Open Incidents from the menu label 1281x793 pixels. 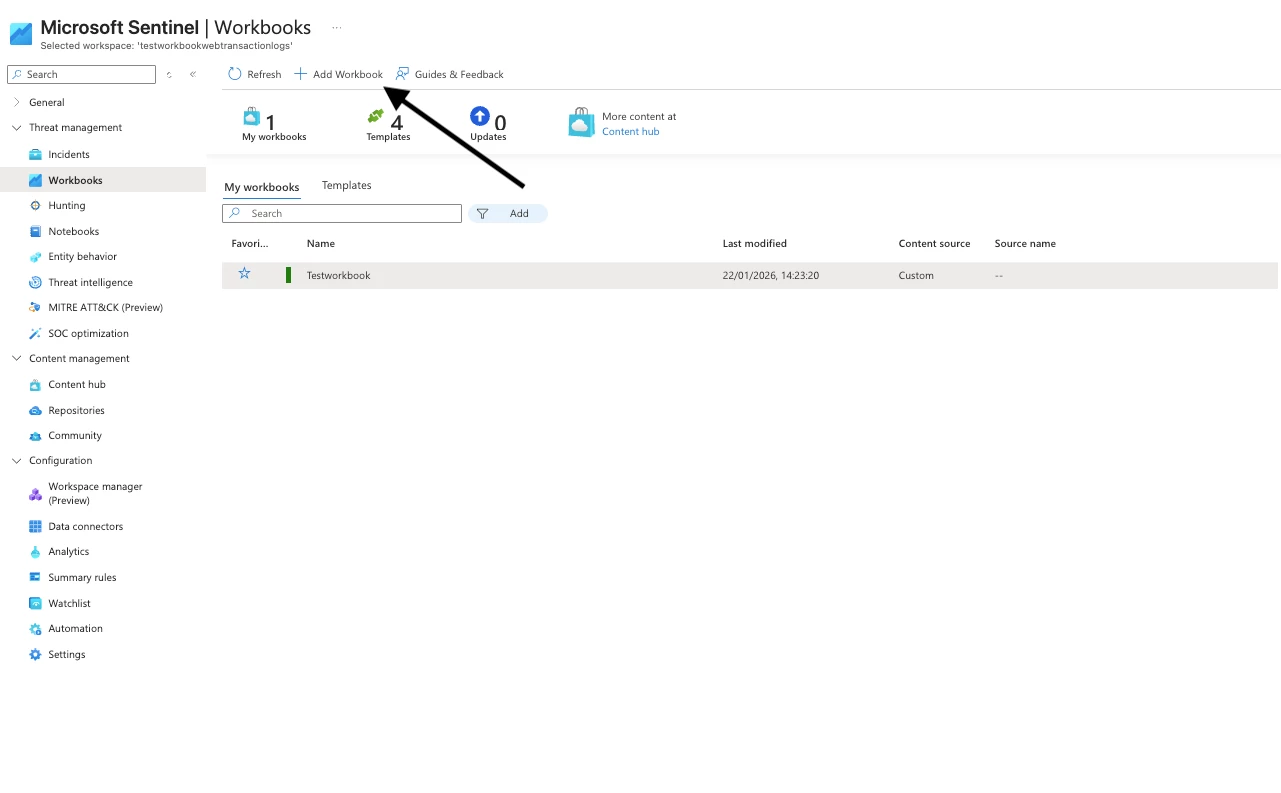pos(69,154)
